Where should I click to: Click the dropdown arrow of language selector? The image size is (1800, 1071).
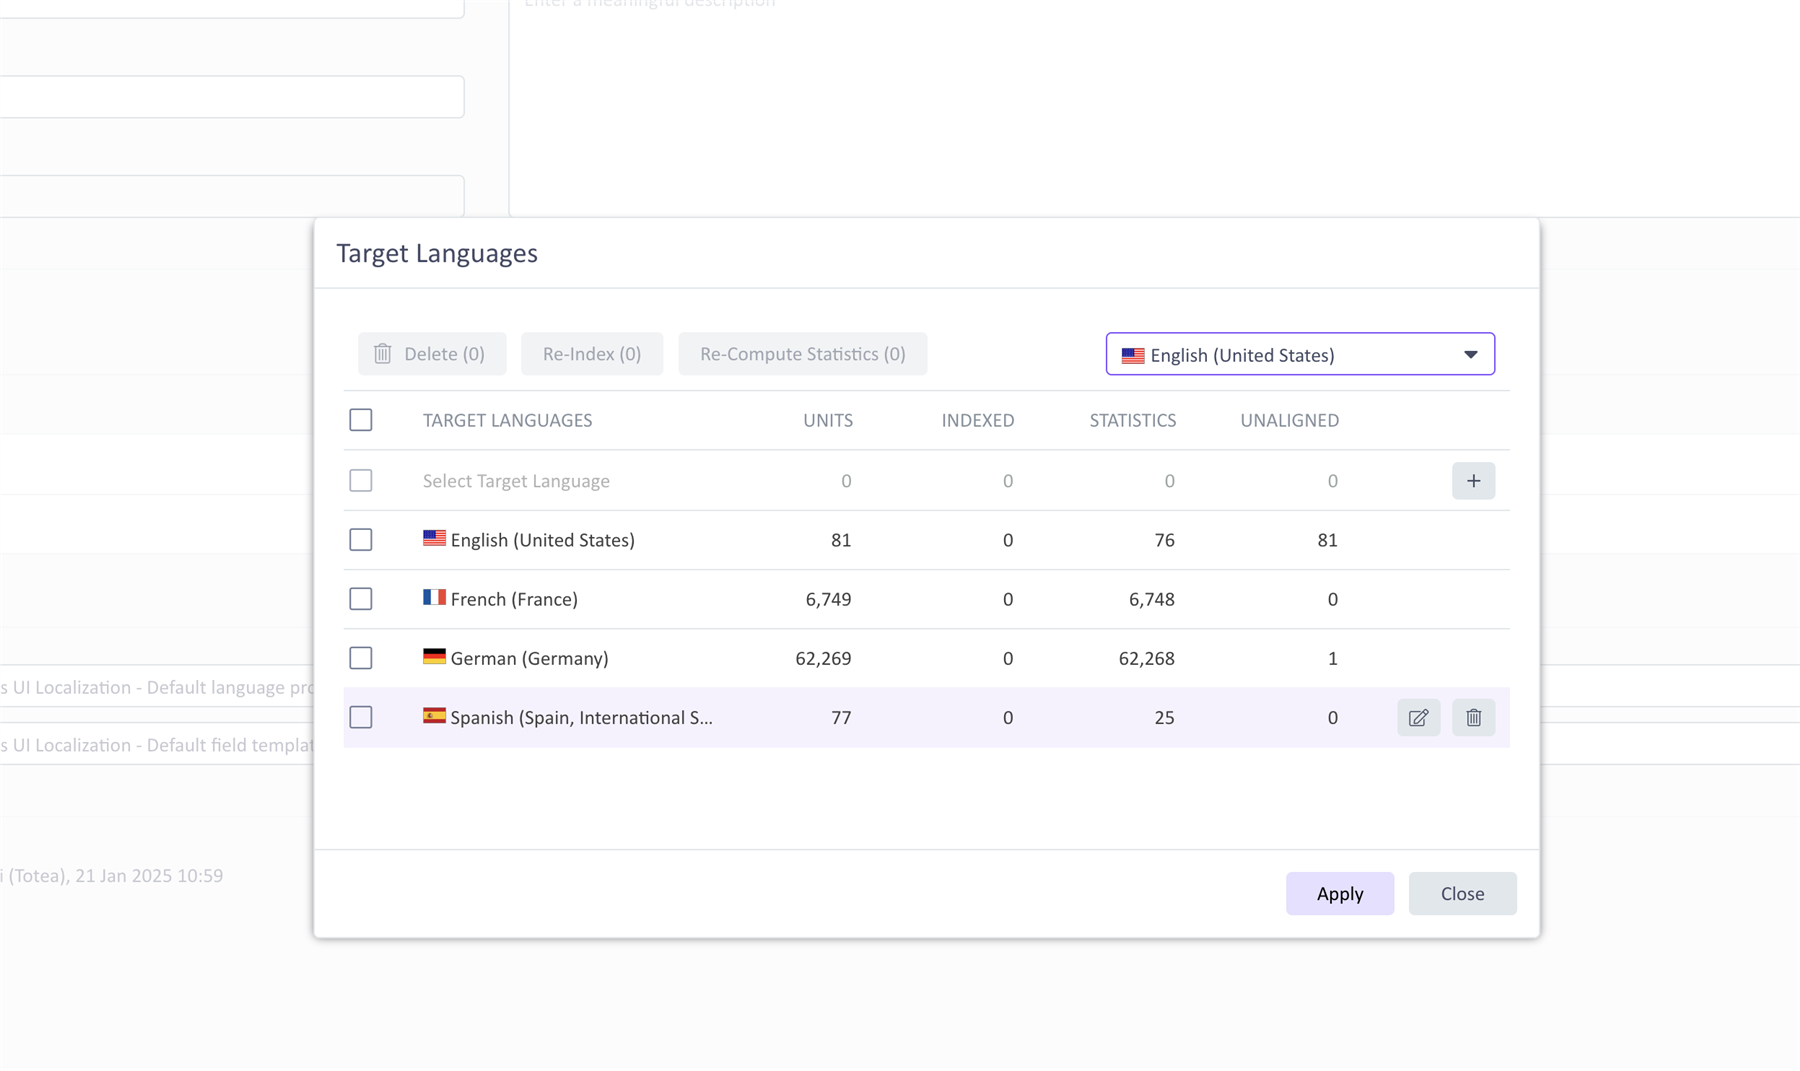(1470, 355)
